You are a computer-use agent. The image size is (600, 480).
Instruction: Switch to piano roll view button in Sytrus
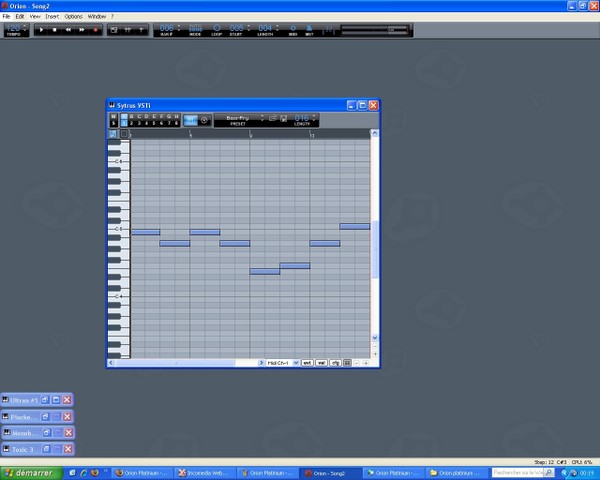pyautogui.click(x=190, y=120)
